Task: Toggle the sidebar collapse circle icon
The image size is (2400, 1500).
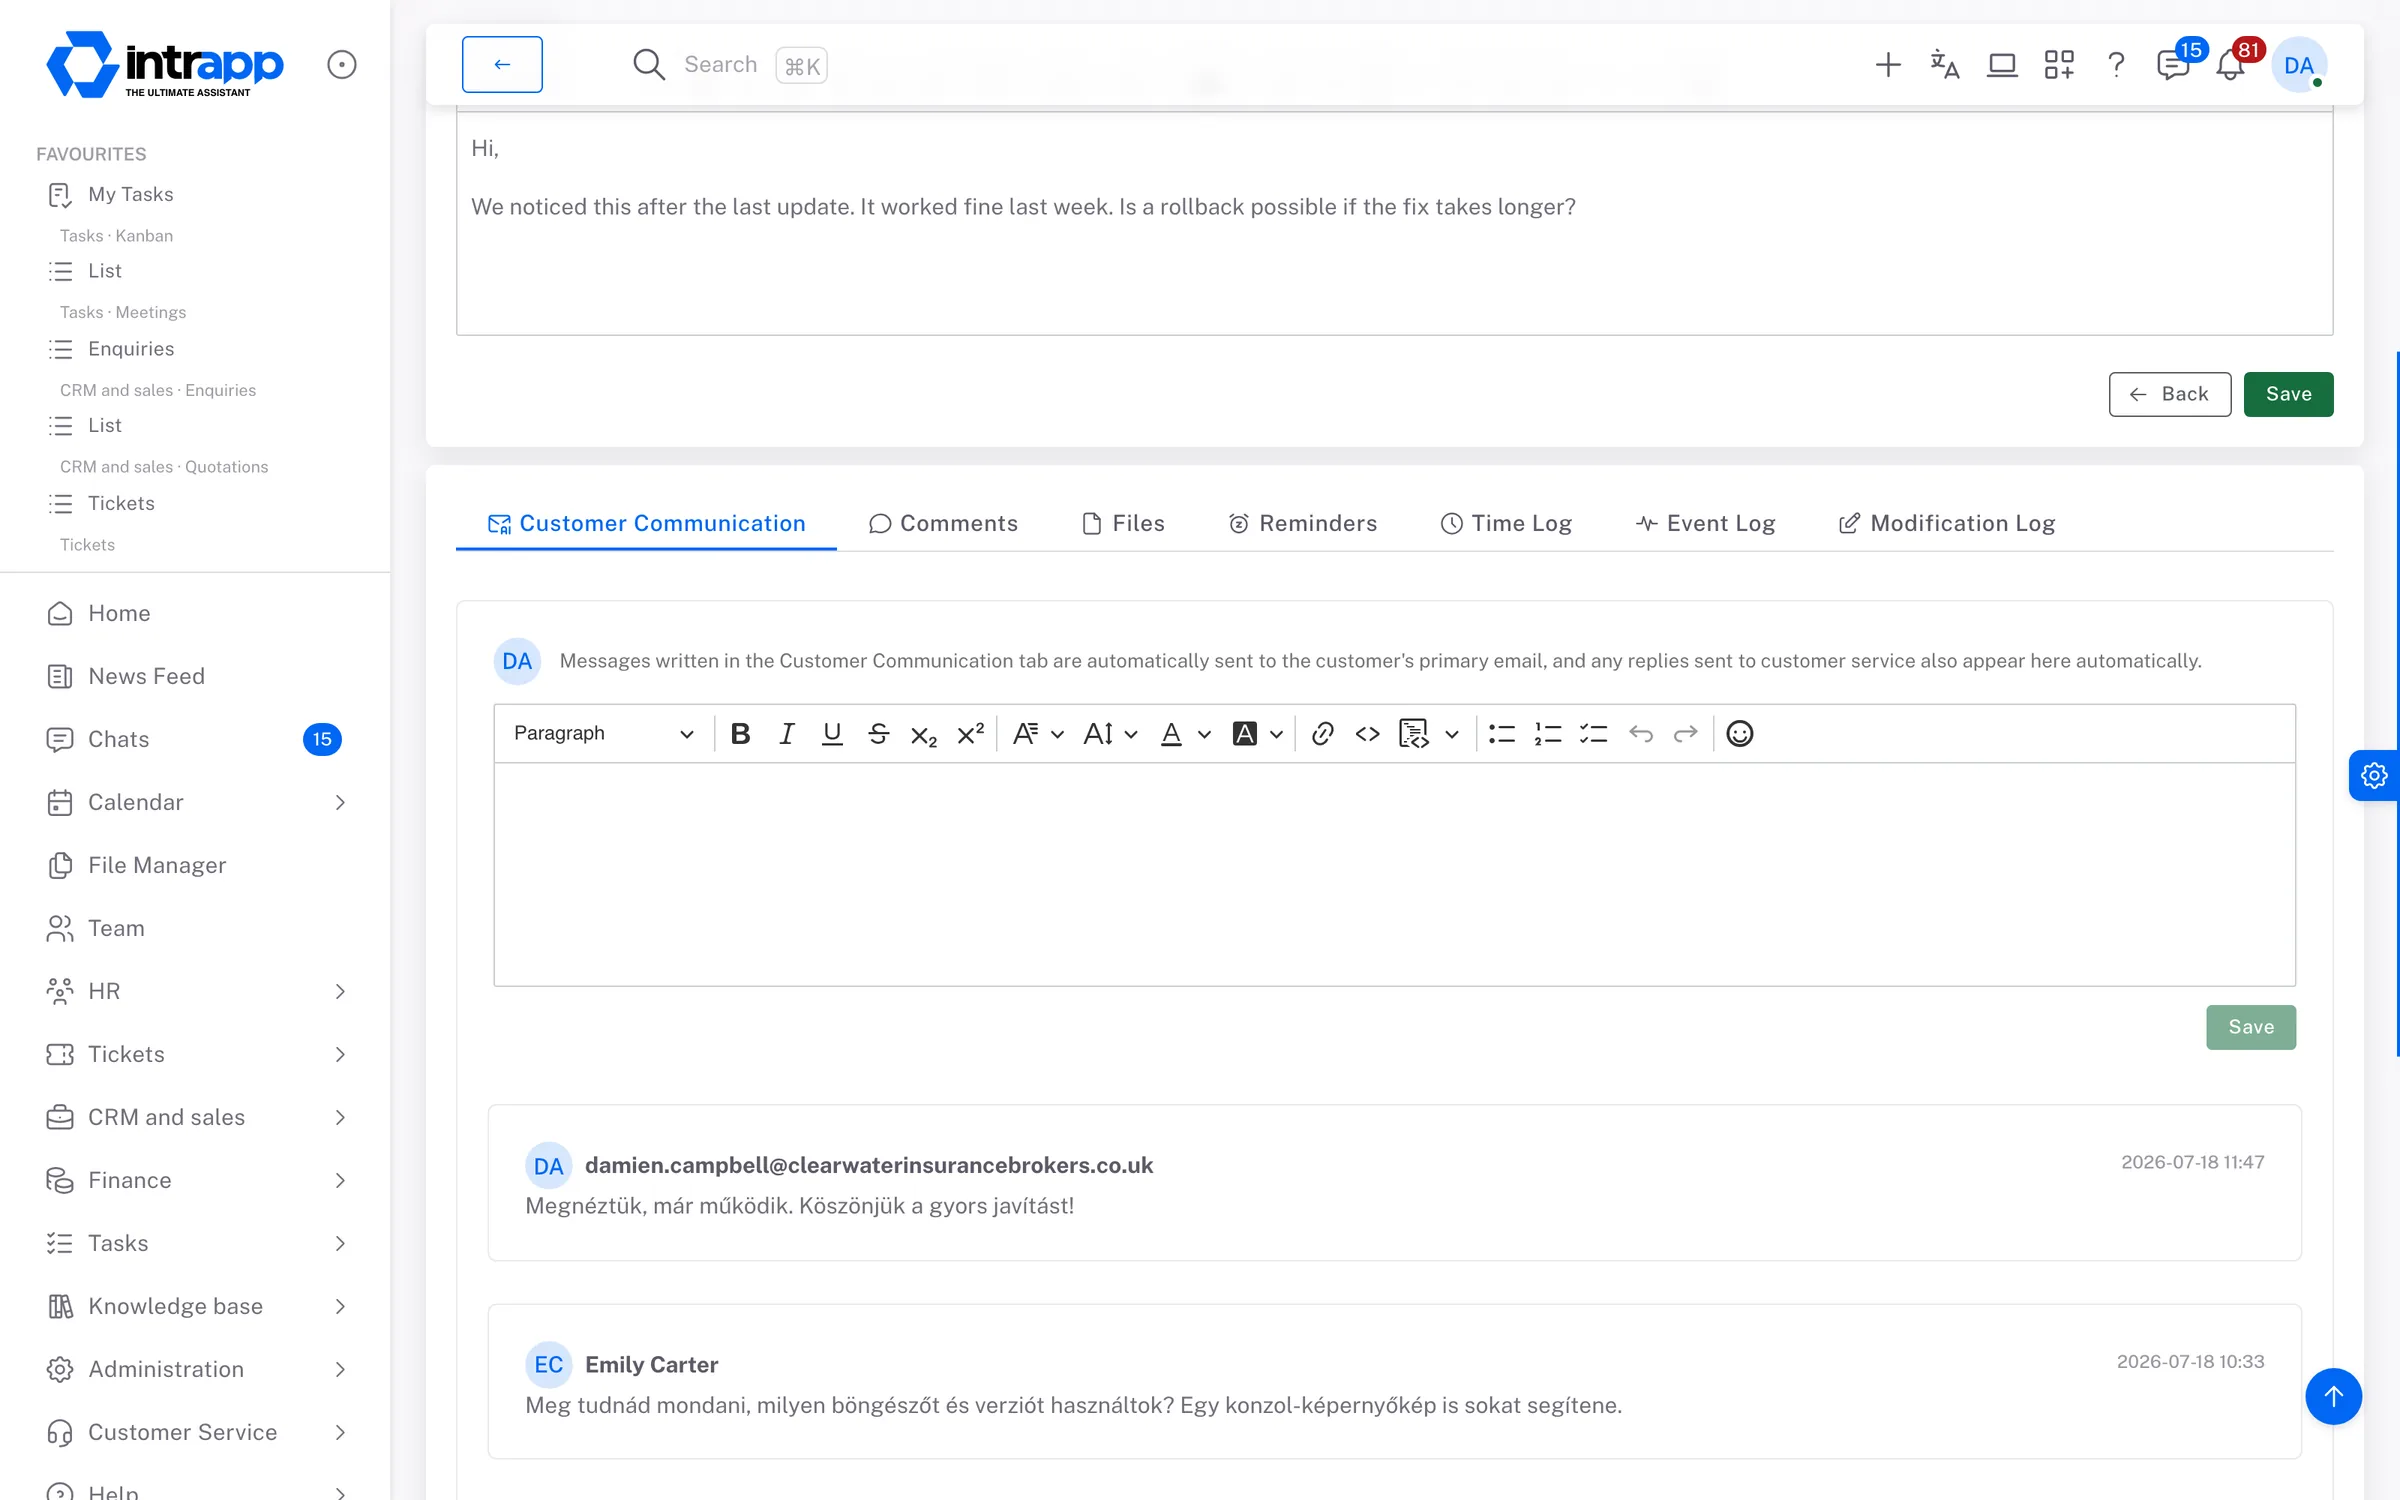Action: coord(342,65)
